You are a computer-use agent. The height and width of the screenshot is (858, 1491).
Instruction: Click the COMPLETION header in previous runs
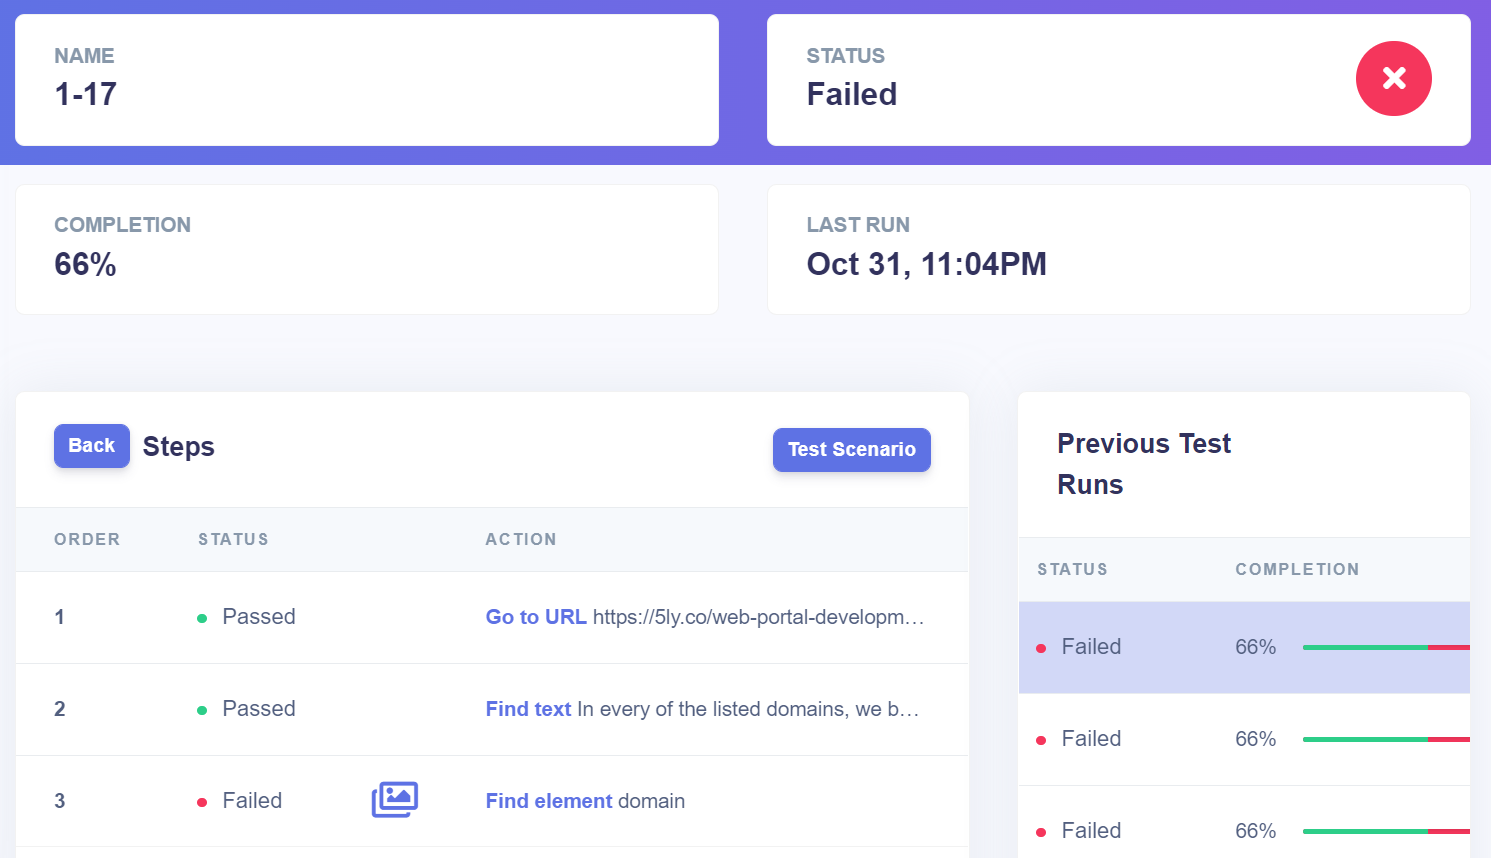(1297, 570)
